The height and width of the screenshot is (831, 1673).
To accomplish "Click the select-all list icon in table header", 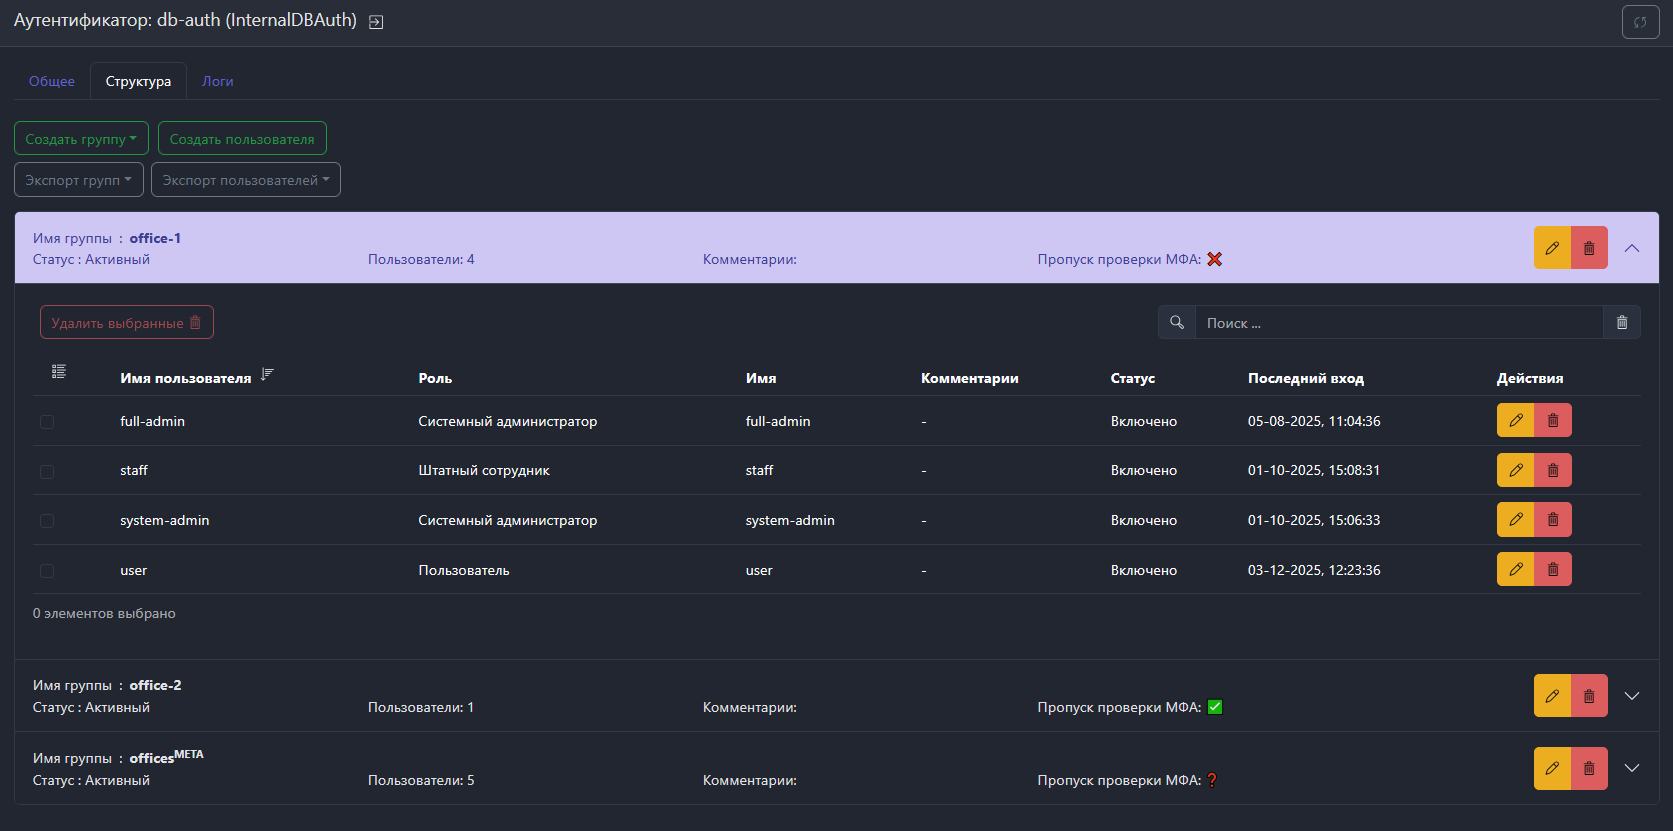I will point(59,372).
